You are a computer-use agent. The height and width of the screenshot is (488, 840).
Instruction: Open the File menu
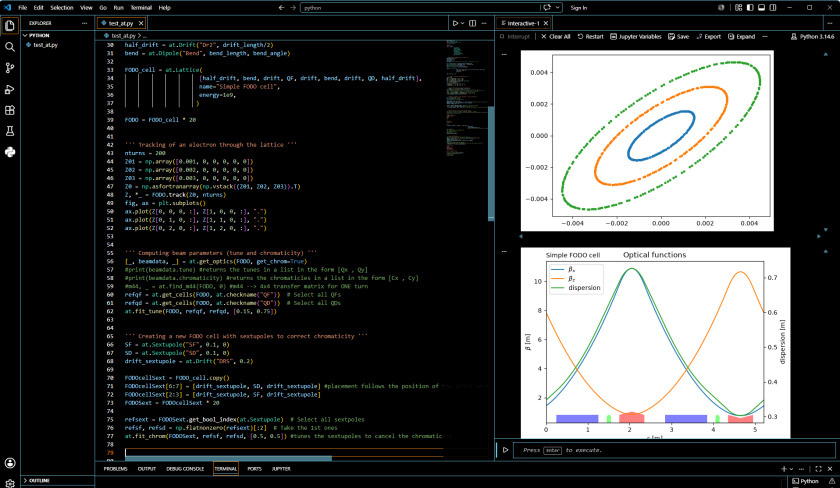[22, 7]
